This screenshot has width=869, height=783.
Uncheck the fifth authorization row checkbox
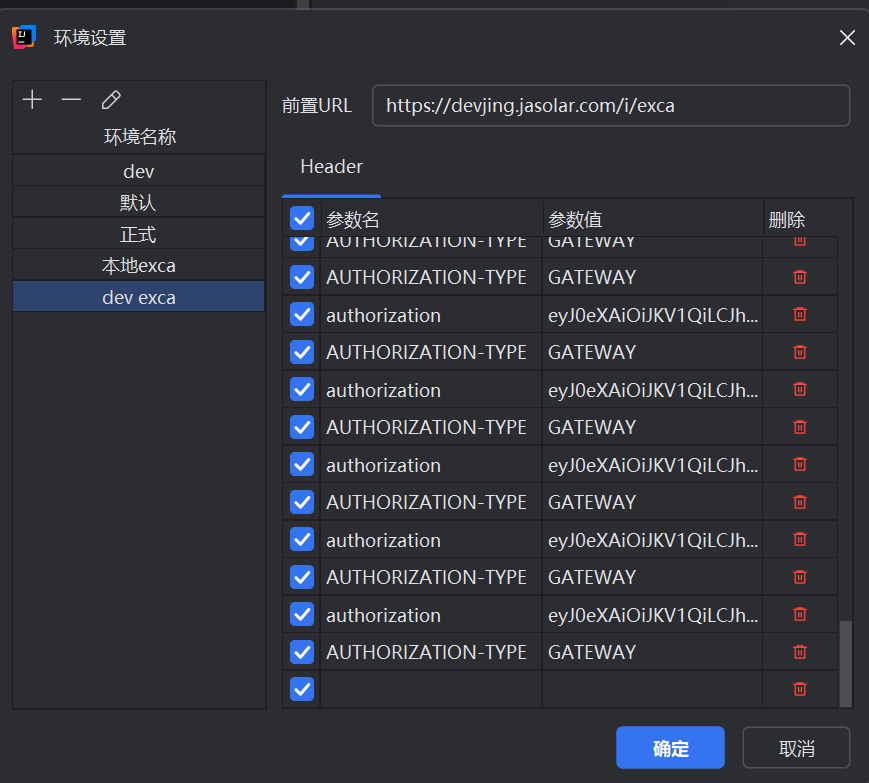coord(302,614)
